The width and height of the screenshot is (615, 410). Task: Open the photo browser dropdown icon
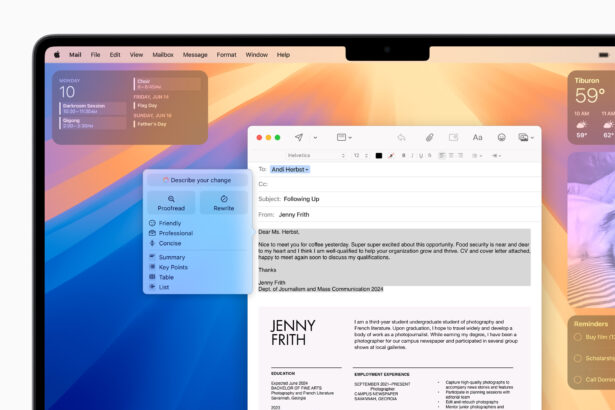526,137
